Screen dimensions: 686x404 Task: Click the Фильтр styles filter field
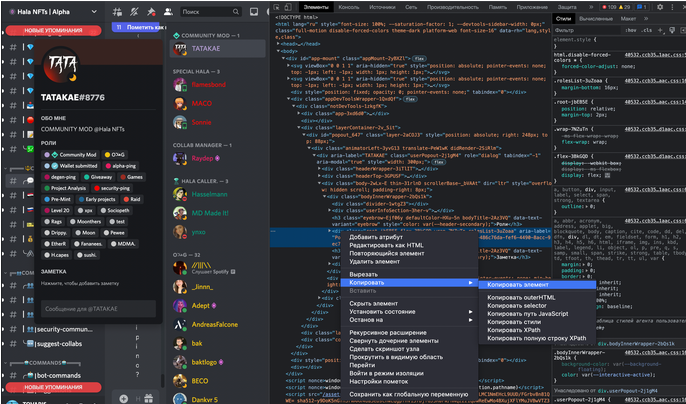(x=586, y=30)
